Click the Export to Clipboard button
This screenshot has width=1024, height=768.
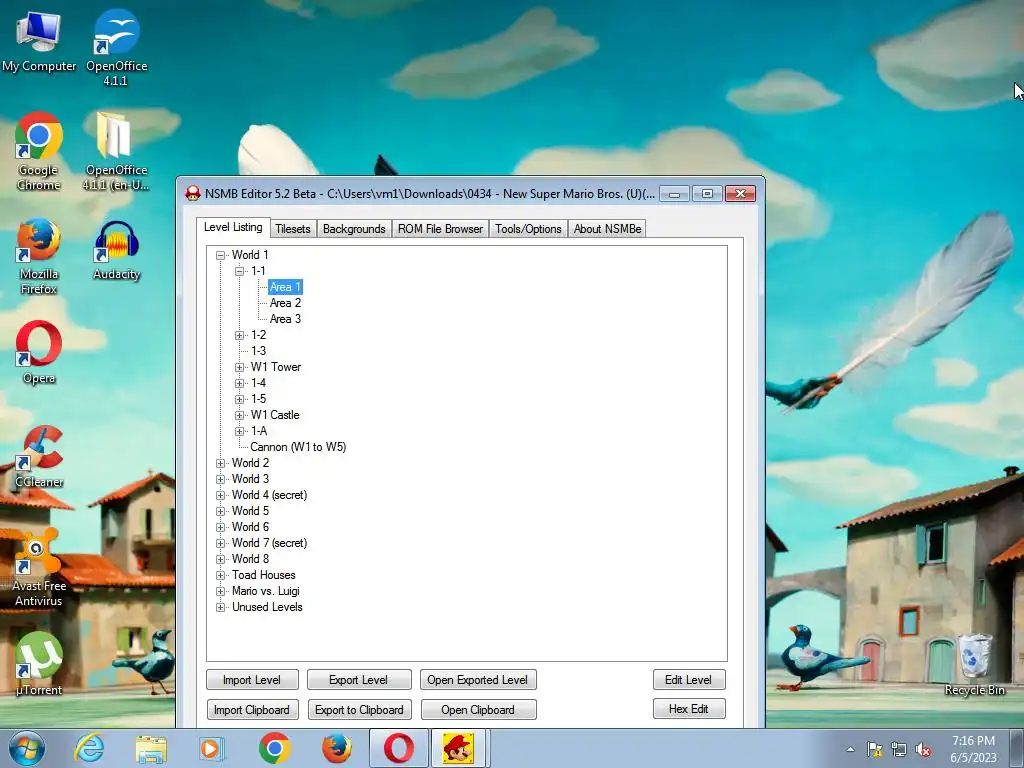(359, 710)
